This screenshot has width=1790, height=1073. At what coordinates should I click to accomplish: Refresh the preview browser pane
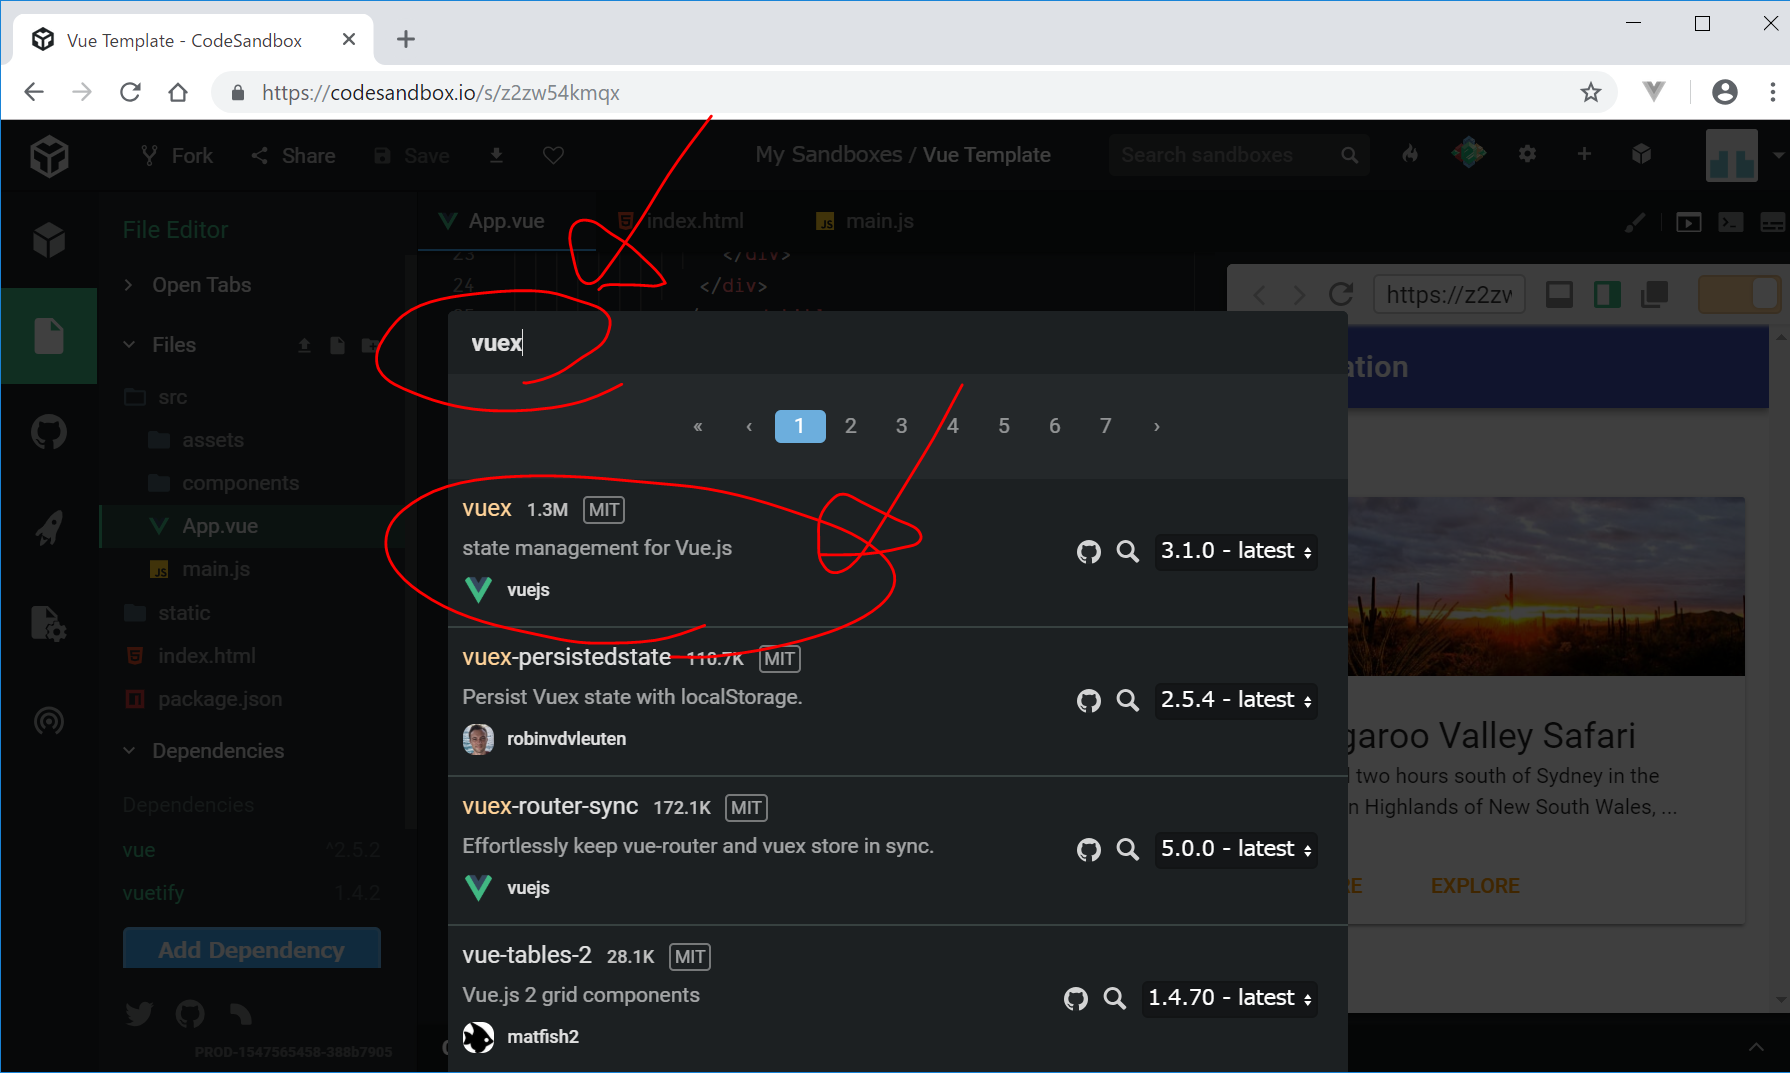1341,294
